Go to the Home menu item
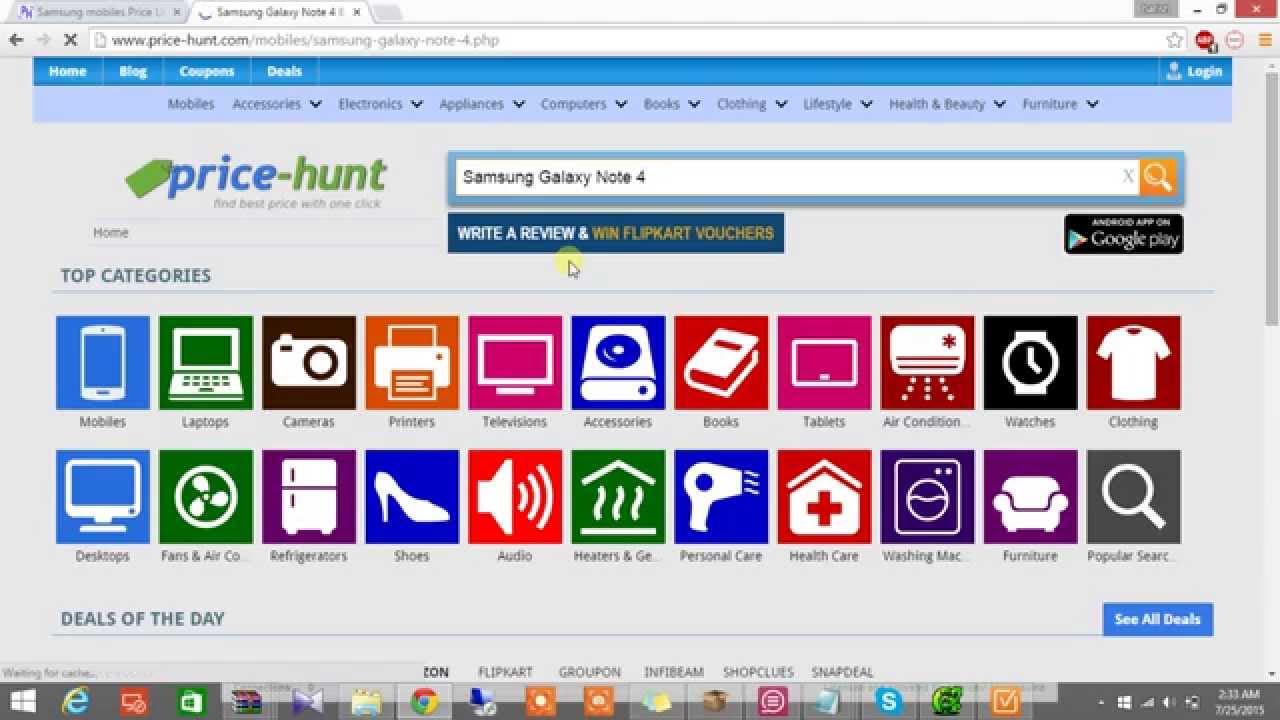The image size is (1280, 720). (x=68, y=71)
